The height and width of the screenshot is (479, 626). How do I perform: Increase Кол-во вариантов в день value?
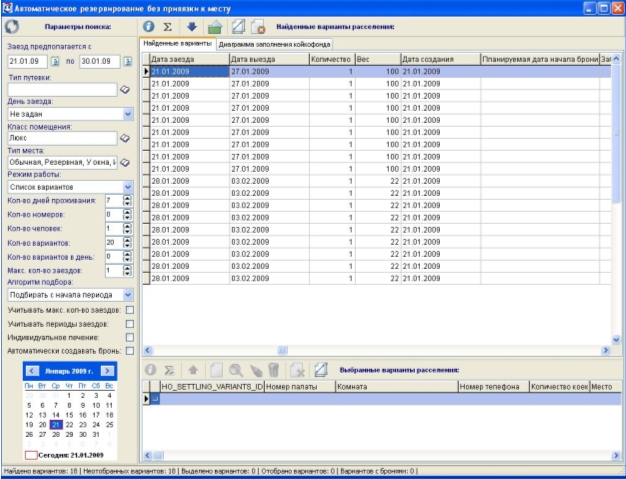(x=127, y=254)
